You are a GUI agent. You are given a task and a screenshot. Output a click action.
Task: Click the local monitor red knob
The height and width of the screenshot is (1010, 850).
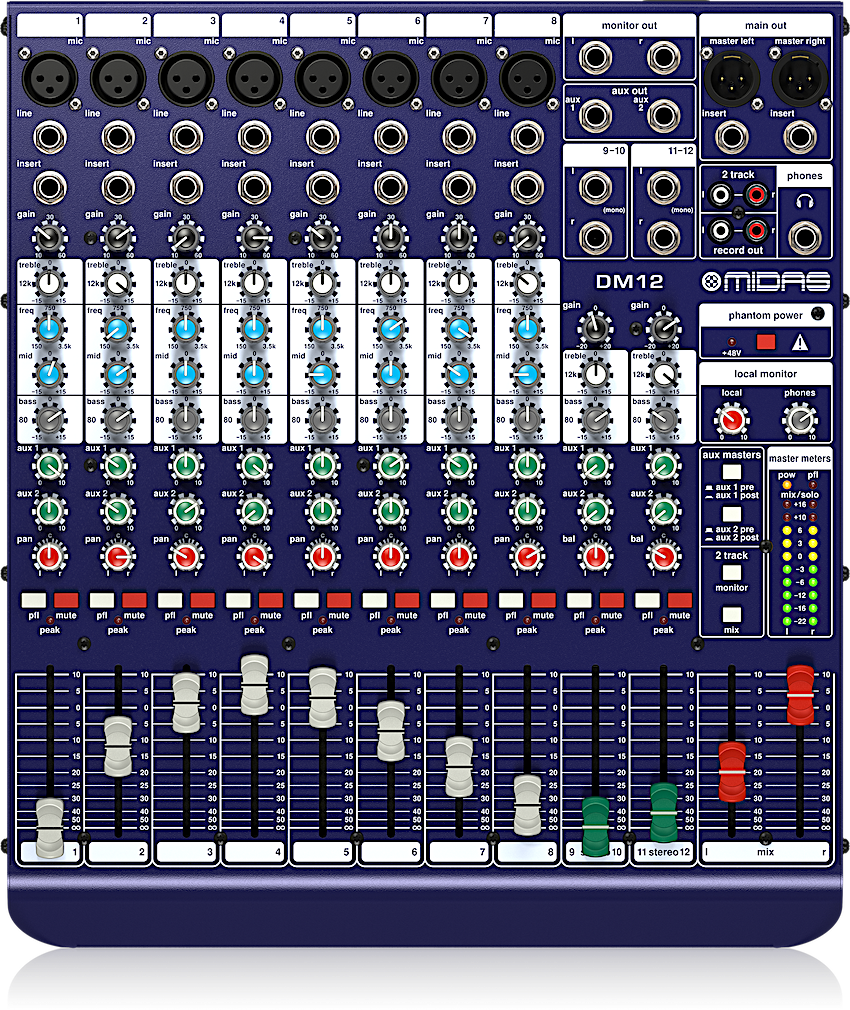coord(733,421)
